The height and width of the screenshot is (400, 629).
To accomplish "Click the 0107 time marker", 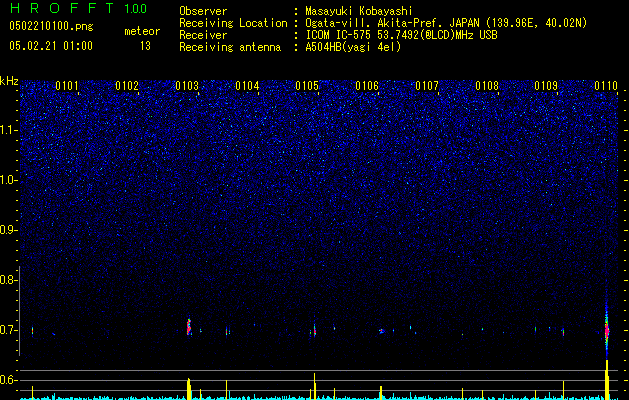I will click(427, 86).
